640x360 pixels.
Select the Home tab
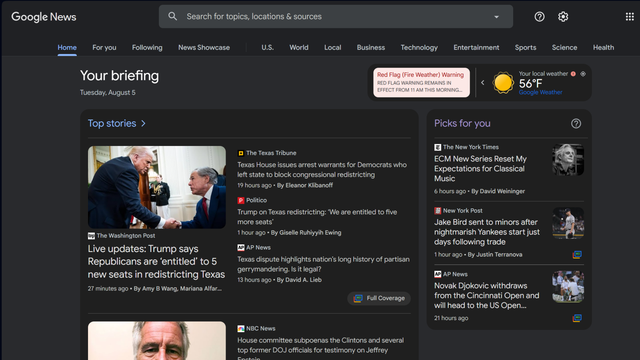(x=67, y=47)
